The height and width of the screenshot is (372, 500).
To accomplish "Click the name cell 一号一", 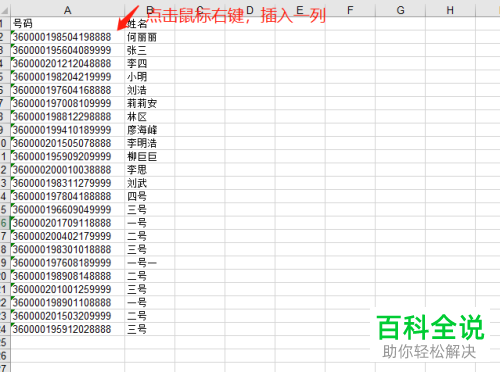I will pyautogui.click(x=150, y=263).
